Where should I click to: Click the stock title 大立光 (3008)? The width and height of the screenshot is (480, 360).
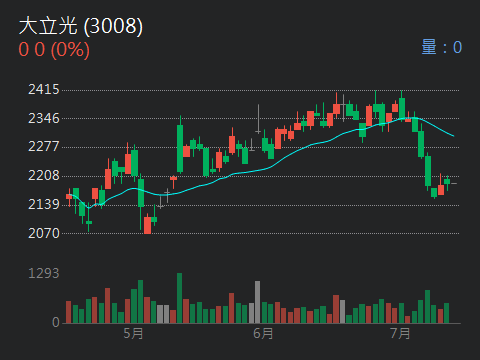pos(81,26)
